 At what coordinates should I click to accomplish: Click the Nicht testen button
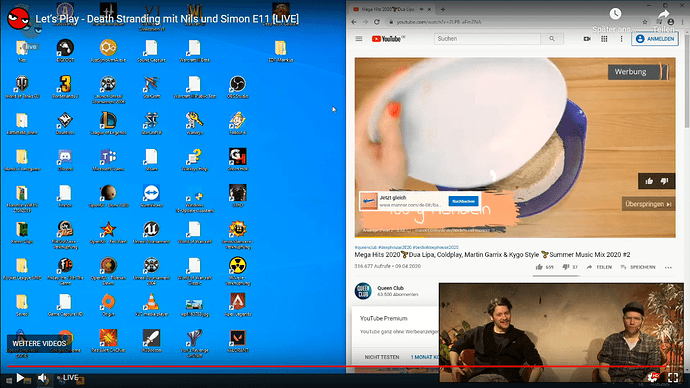[x=382, y=357]
